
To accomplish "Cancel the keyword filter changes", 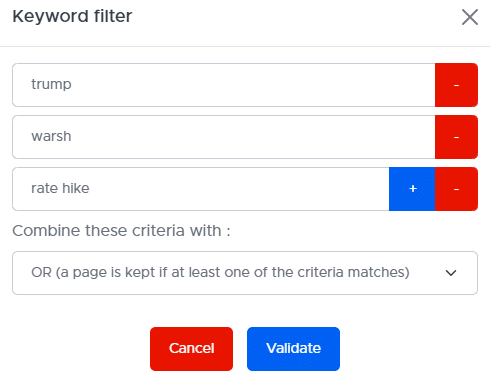I will pyautogui.click(x=191, y=349).
